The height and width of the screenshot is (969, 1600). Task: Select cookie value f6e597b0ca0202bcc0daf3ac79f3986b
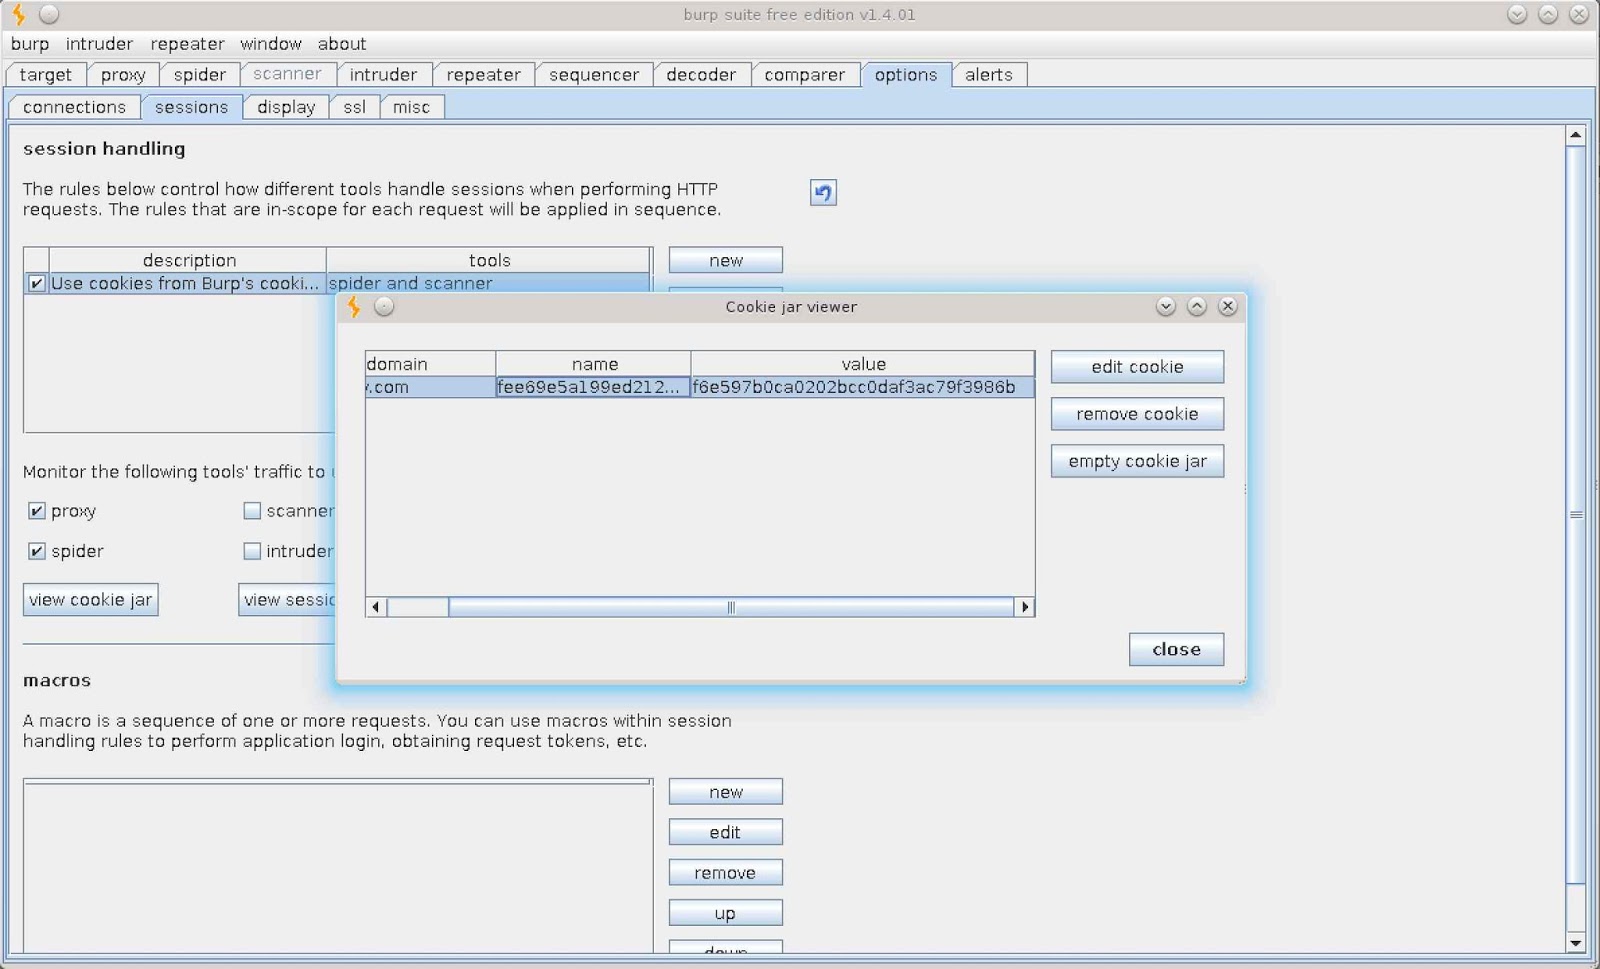click(x=863, y=387)
